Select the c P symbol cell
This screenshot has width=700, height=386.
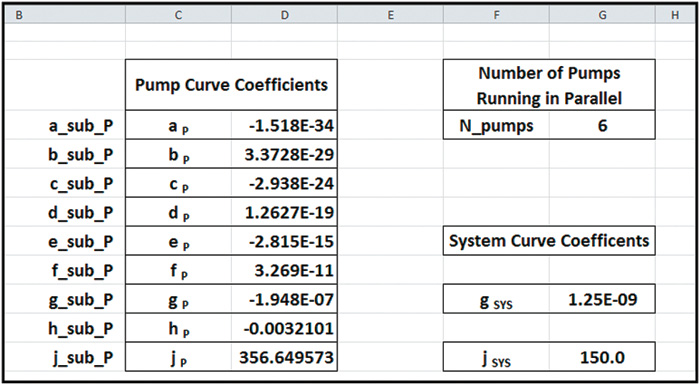coord(179,183)
